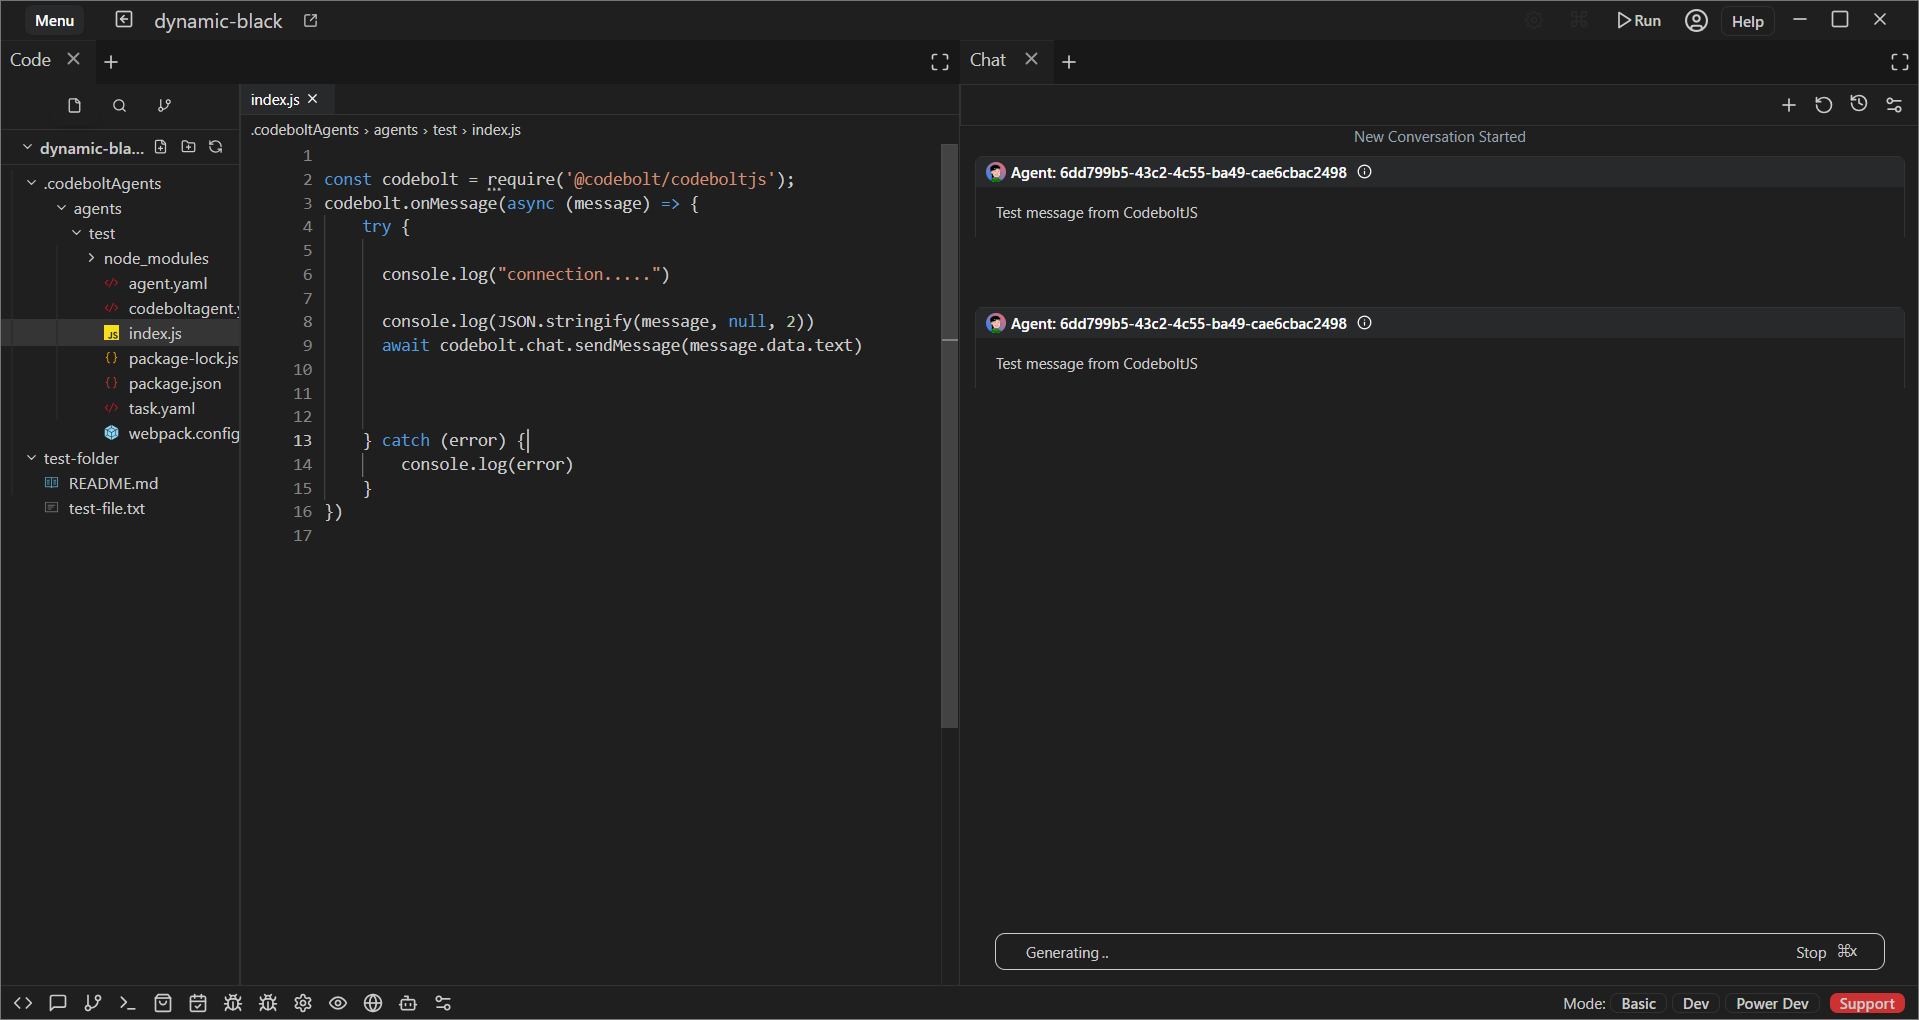Screen dimensions: 1919x1020
Task: Open test-file.txt in file tree
Action: 107,508
